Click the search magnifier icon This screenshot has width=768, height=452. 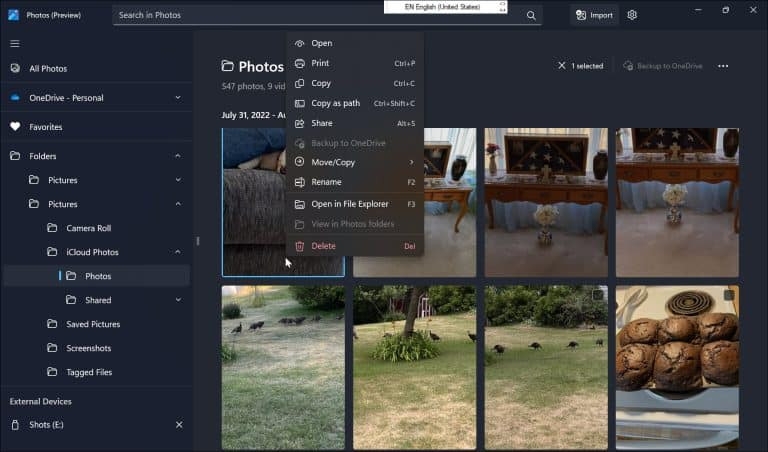click(531, 15)
